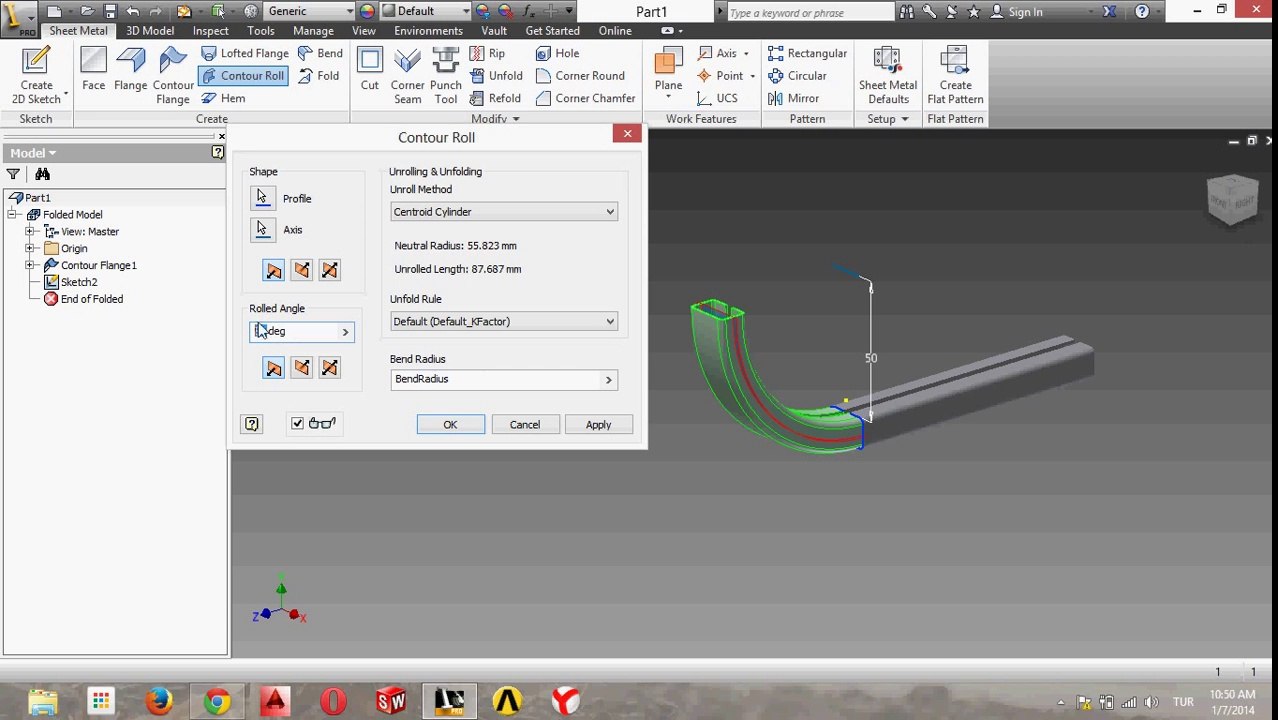
Task: Select first offset direction under Shape
Action: point(273,270)
